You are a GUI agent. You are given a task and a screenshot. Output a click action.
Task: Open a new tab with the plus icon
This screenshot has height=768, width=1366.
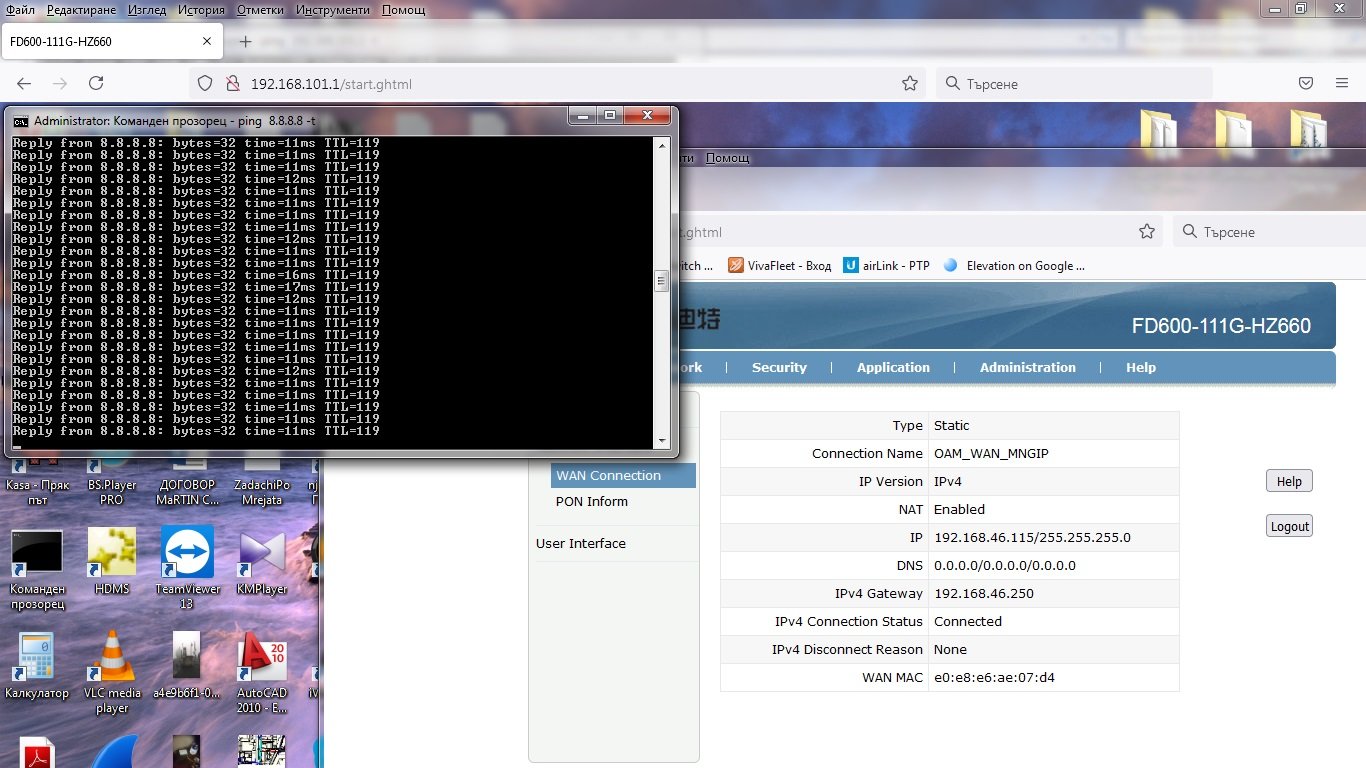246,42
